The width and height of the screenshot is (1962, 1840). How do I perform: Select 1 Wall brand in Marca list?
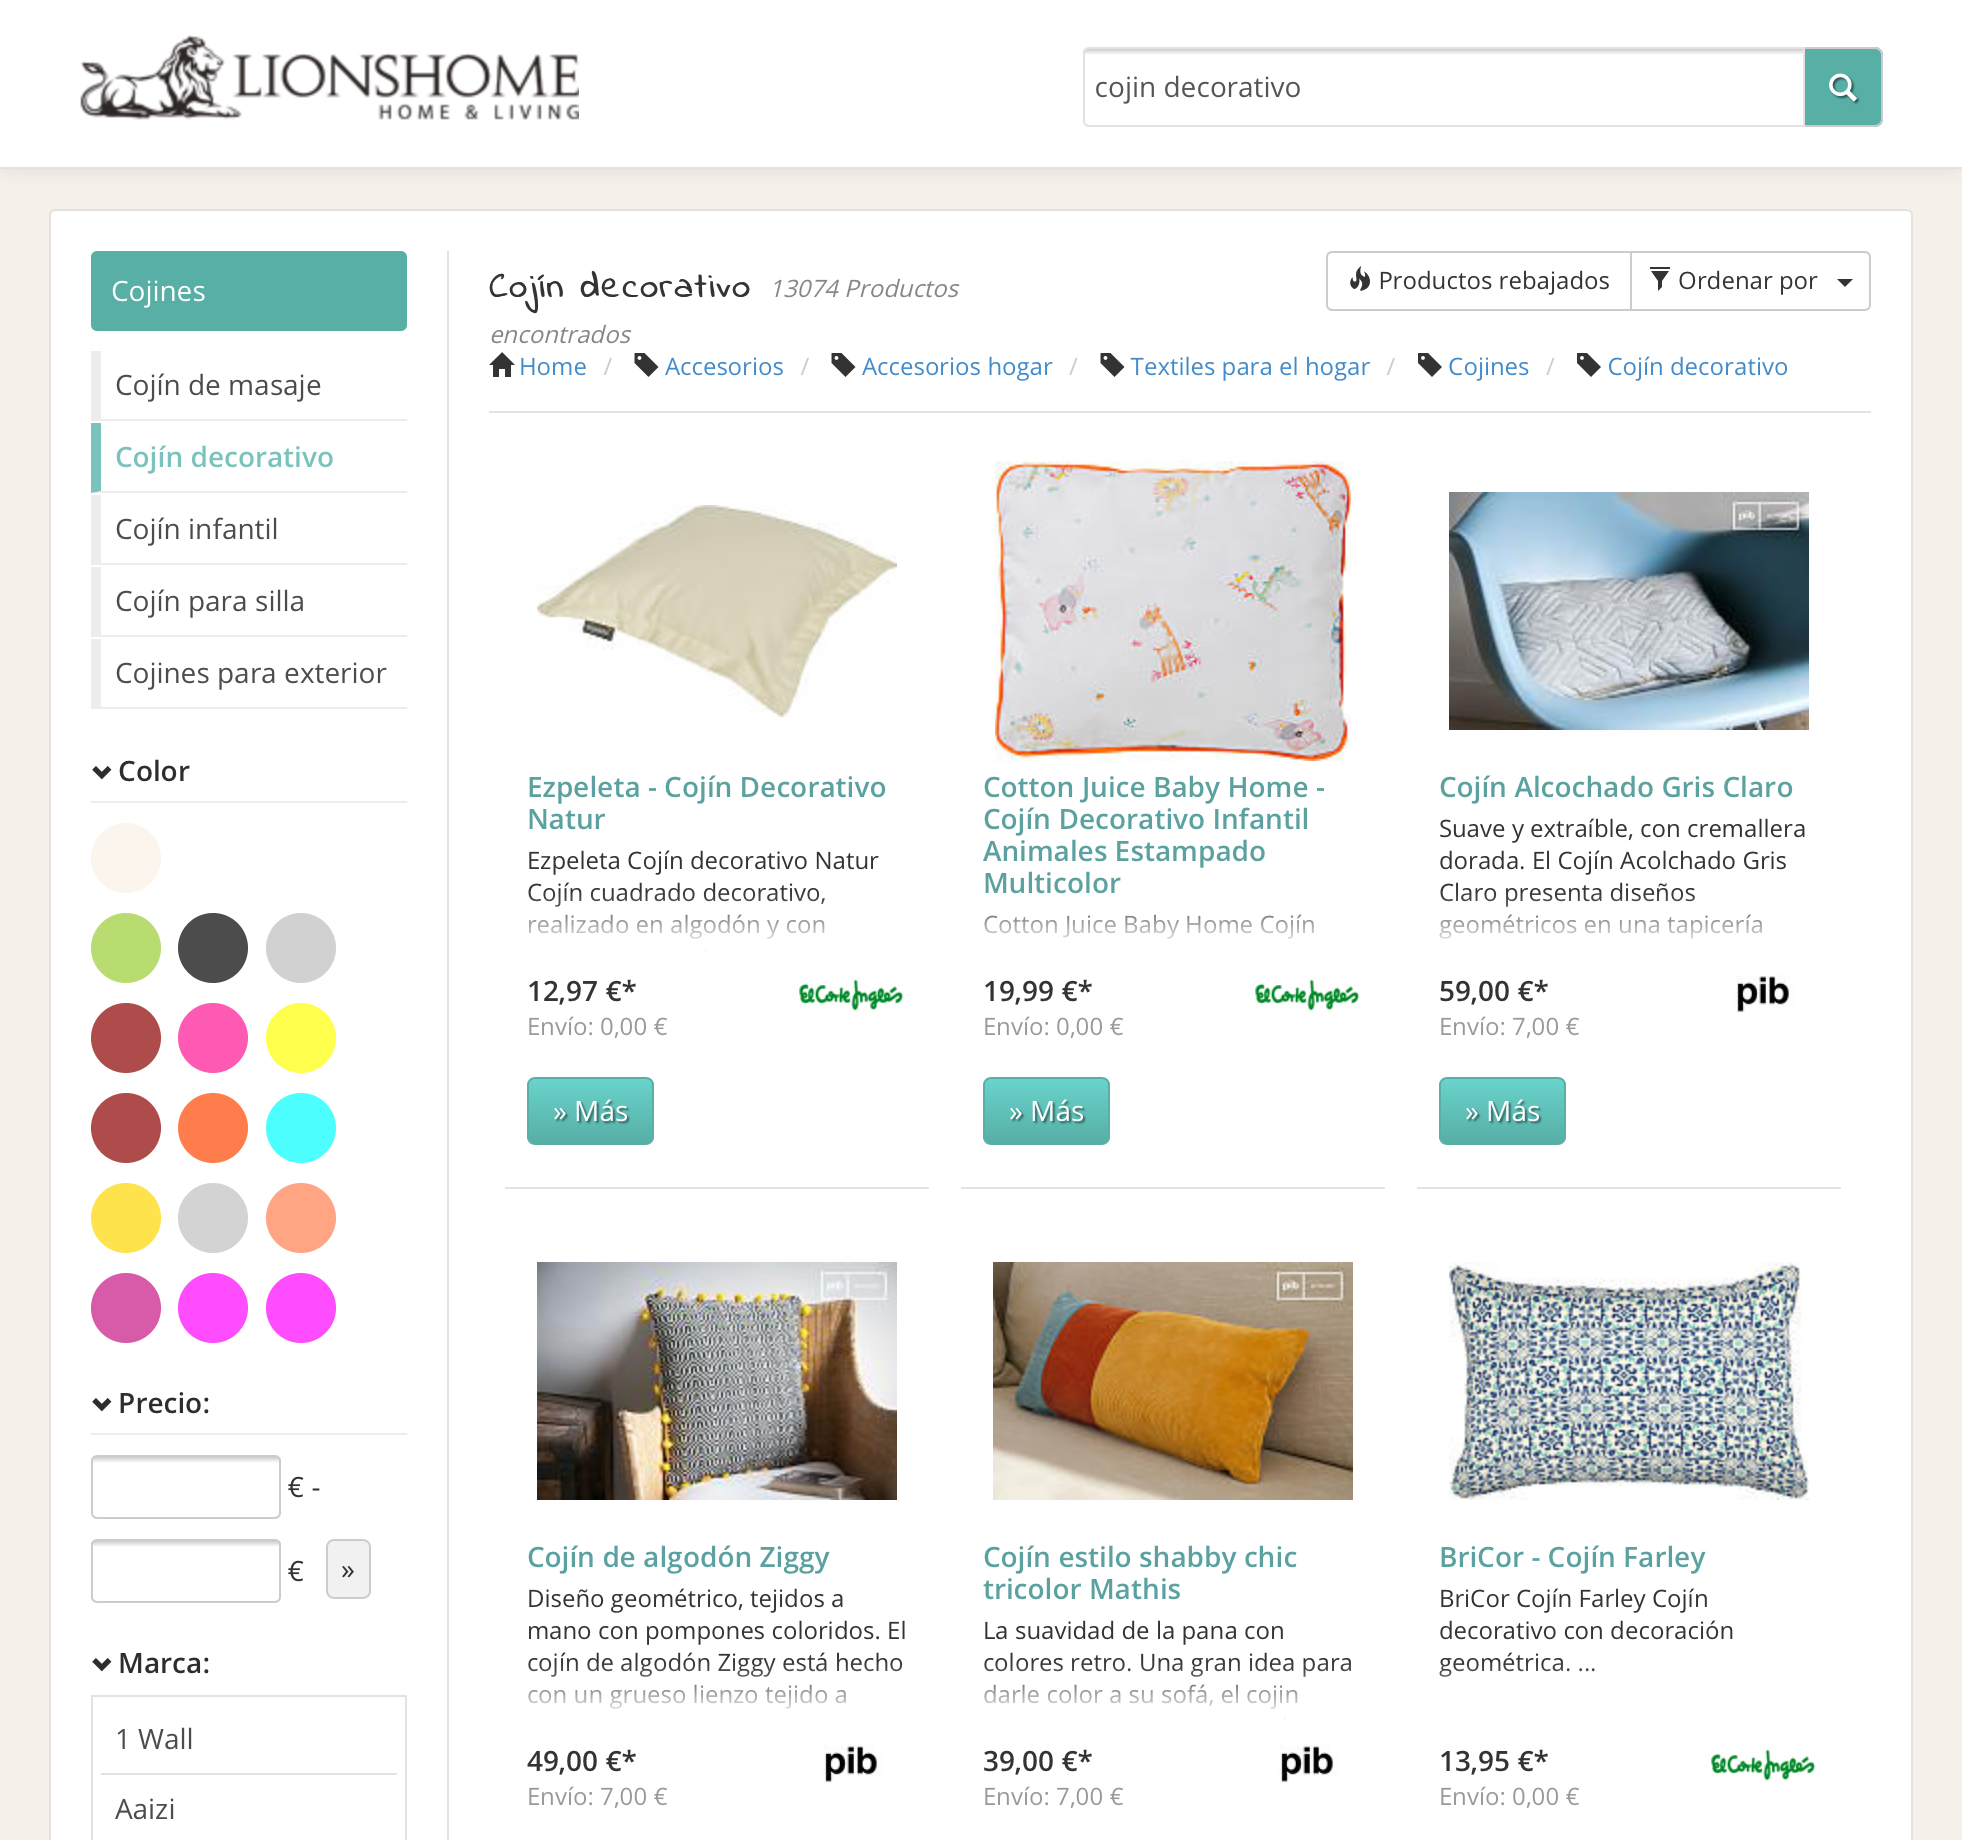249,1739
